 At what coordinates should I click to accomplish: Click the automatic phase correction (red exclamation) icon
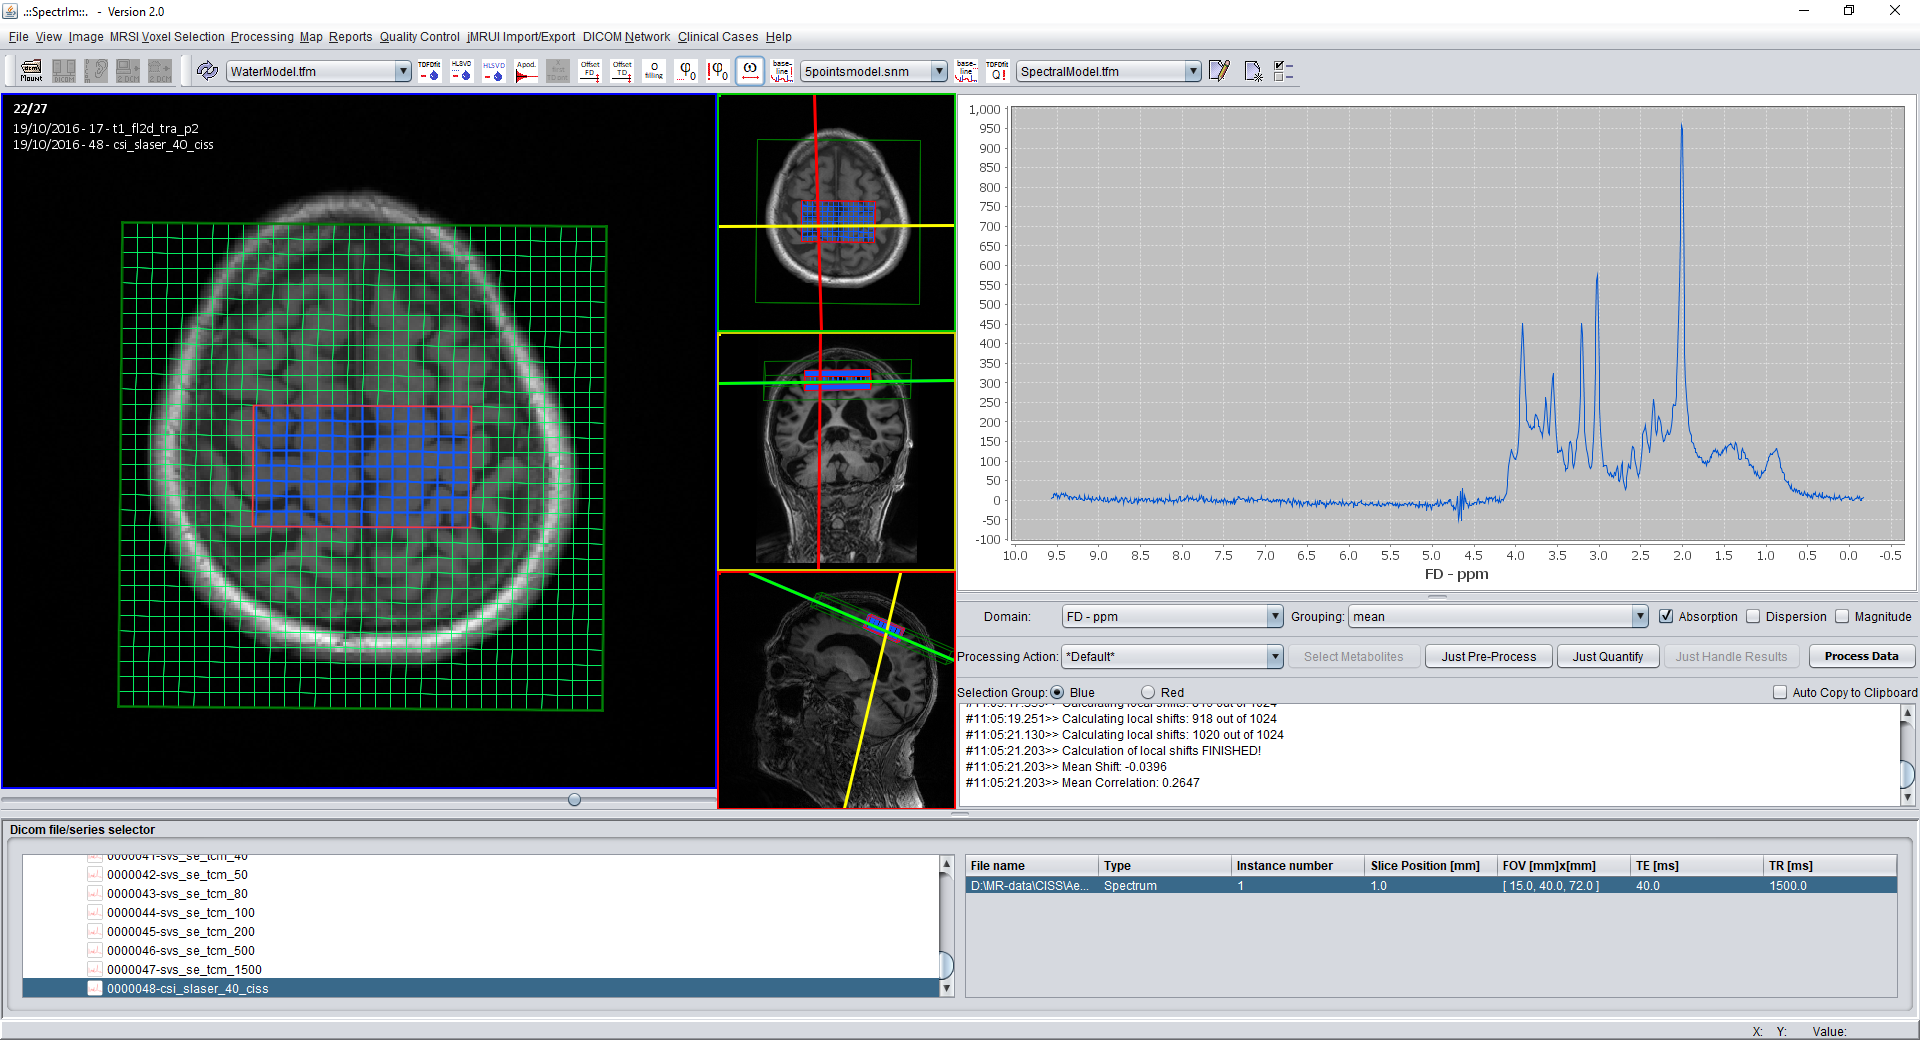pos(718,71)
